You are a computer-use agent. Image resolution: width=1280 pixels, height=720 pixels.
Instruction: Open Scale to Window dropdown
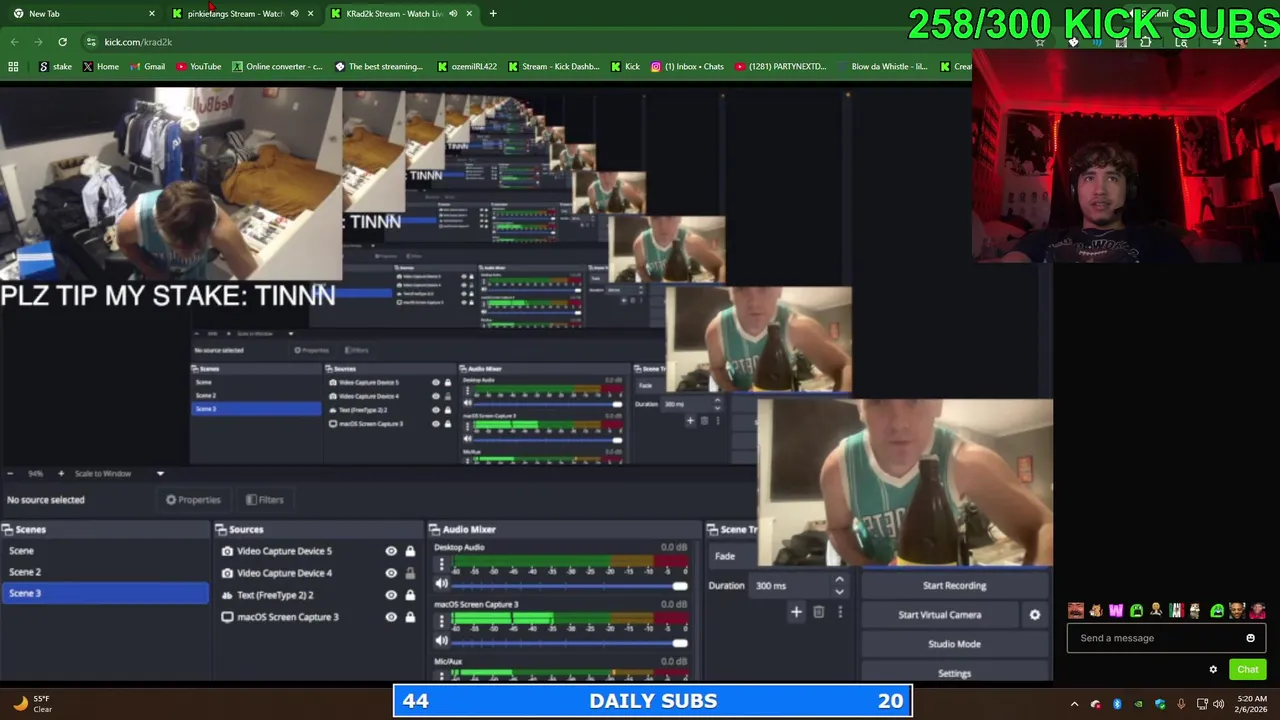118,474
